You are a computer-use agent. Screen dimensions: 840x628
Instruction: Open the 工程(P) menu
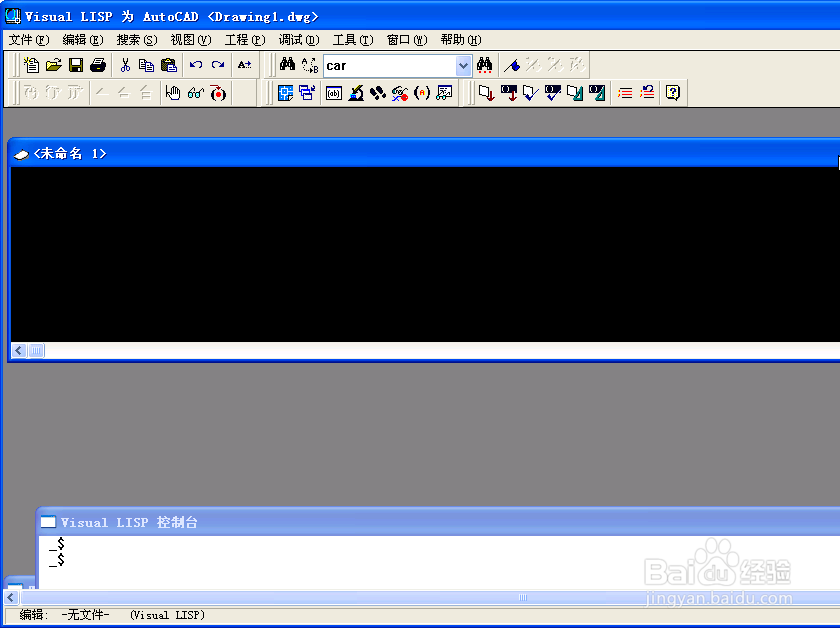(x=245, y=40)
